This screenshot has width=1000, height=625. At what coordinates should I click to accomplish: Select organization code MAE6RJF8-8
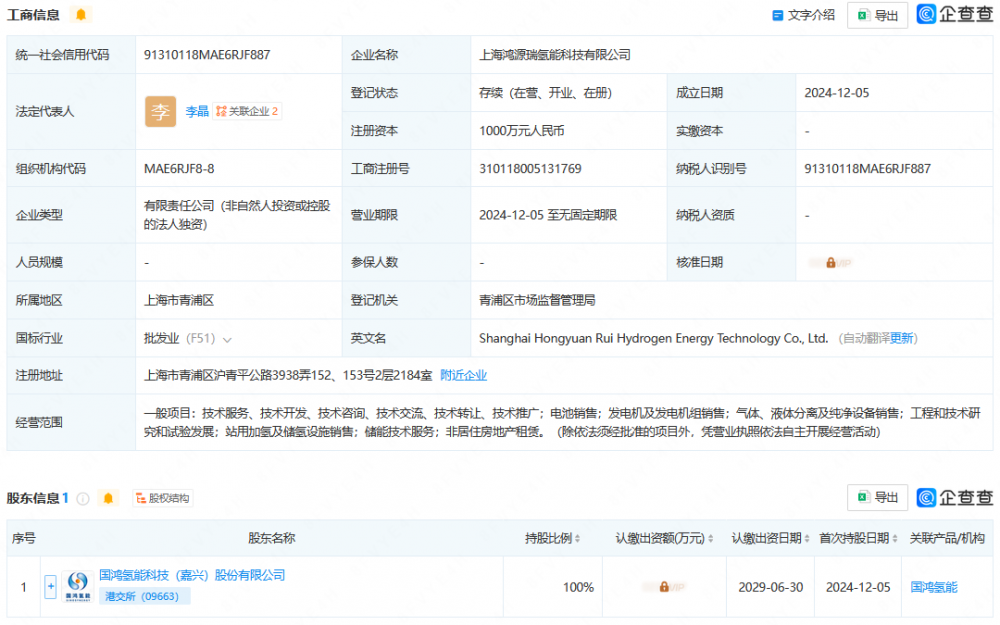click(x=179, y=169)
